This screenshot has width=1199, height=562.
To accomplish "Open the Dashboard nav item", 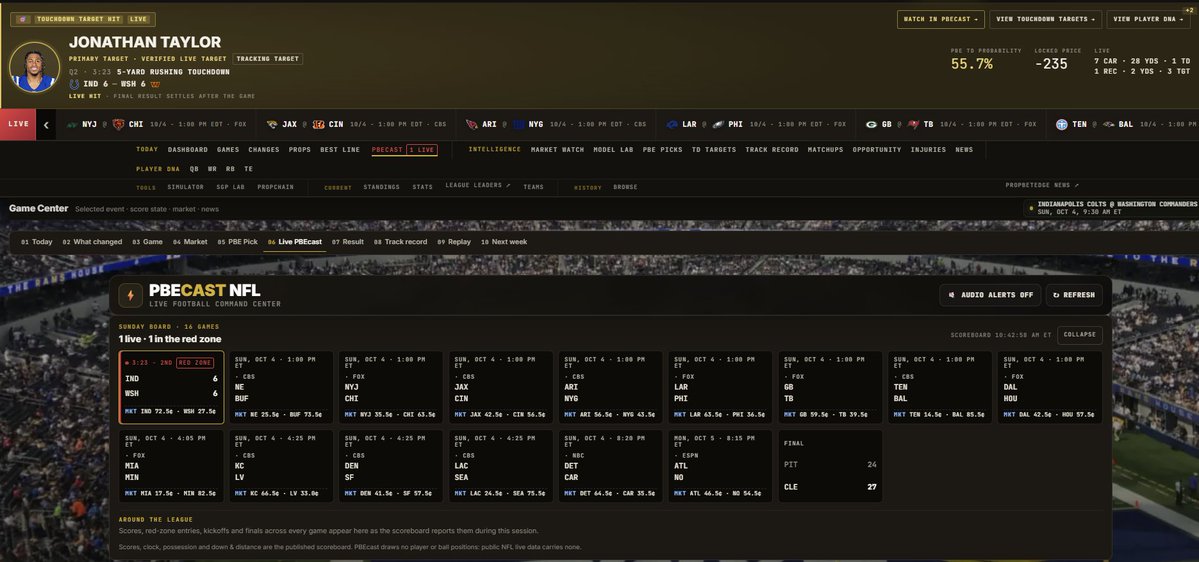I will point(187,150).
